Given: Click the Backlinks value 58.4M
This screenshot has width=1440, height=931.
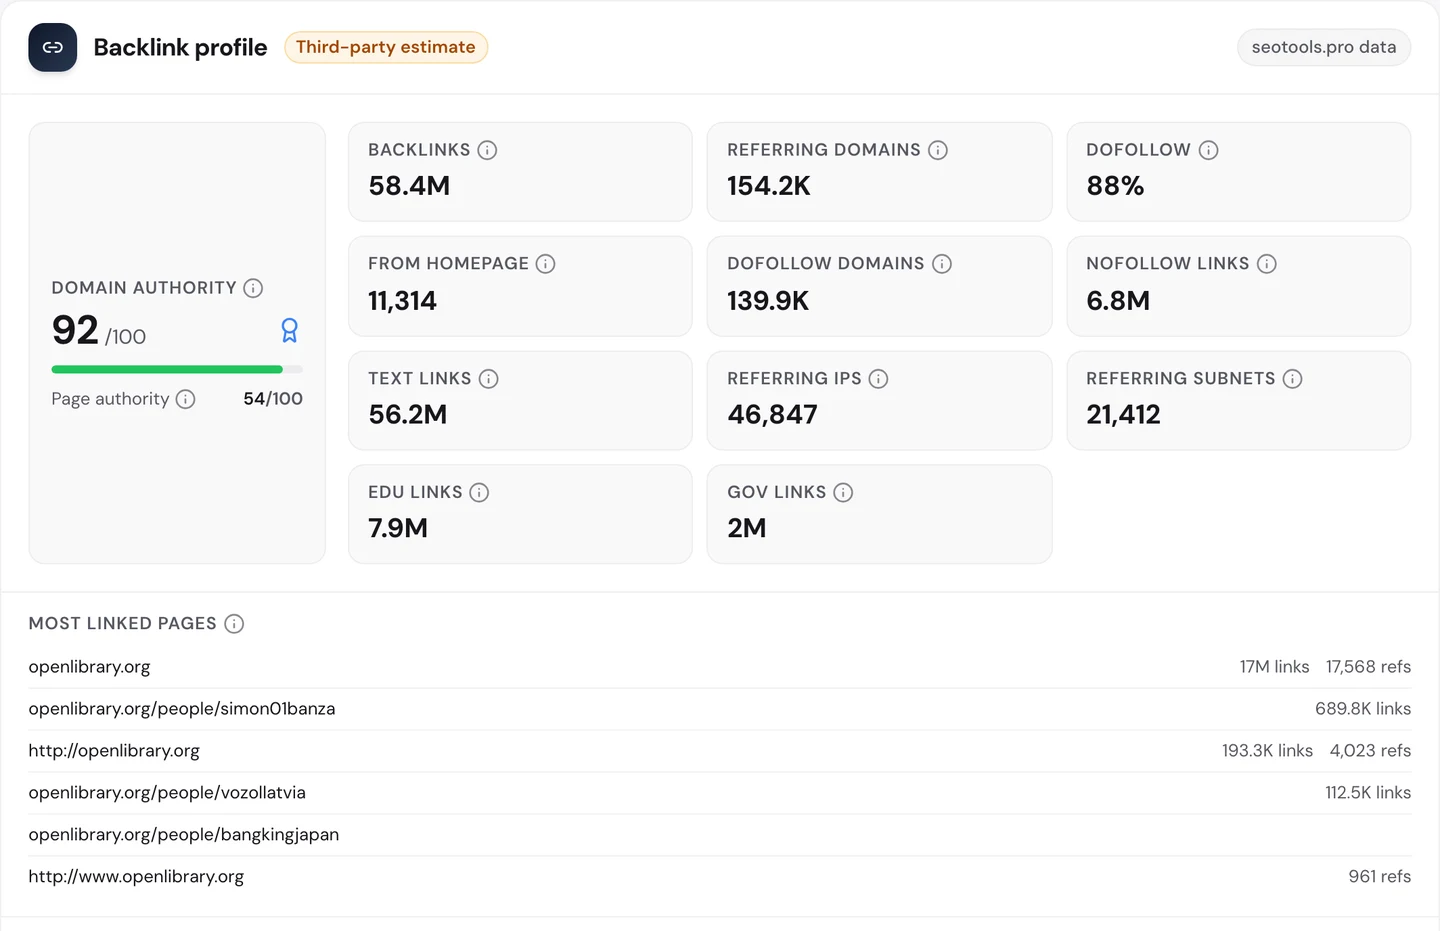Looking at the screenshot, I should coord(409,186).
